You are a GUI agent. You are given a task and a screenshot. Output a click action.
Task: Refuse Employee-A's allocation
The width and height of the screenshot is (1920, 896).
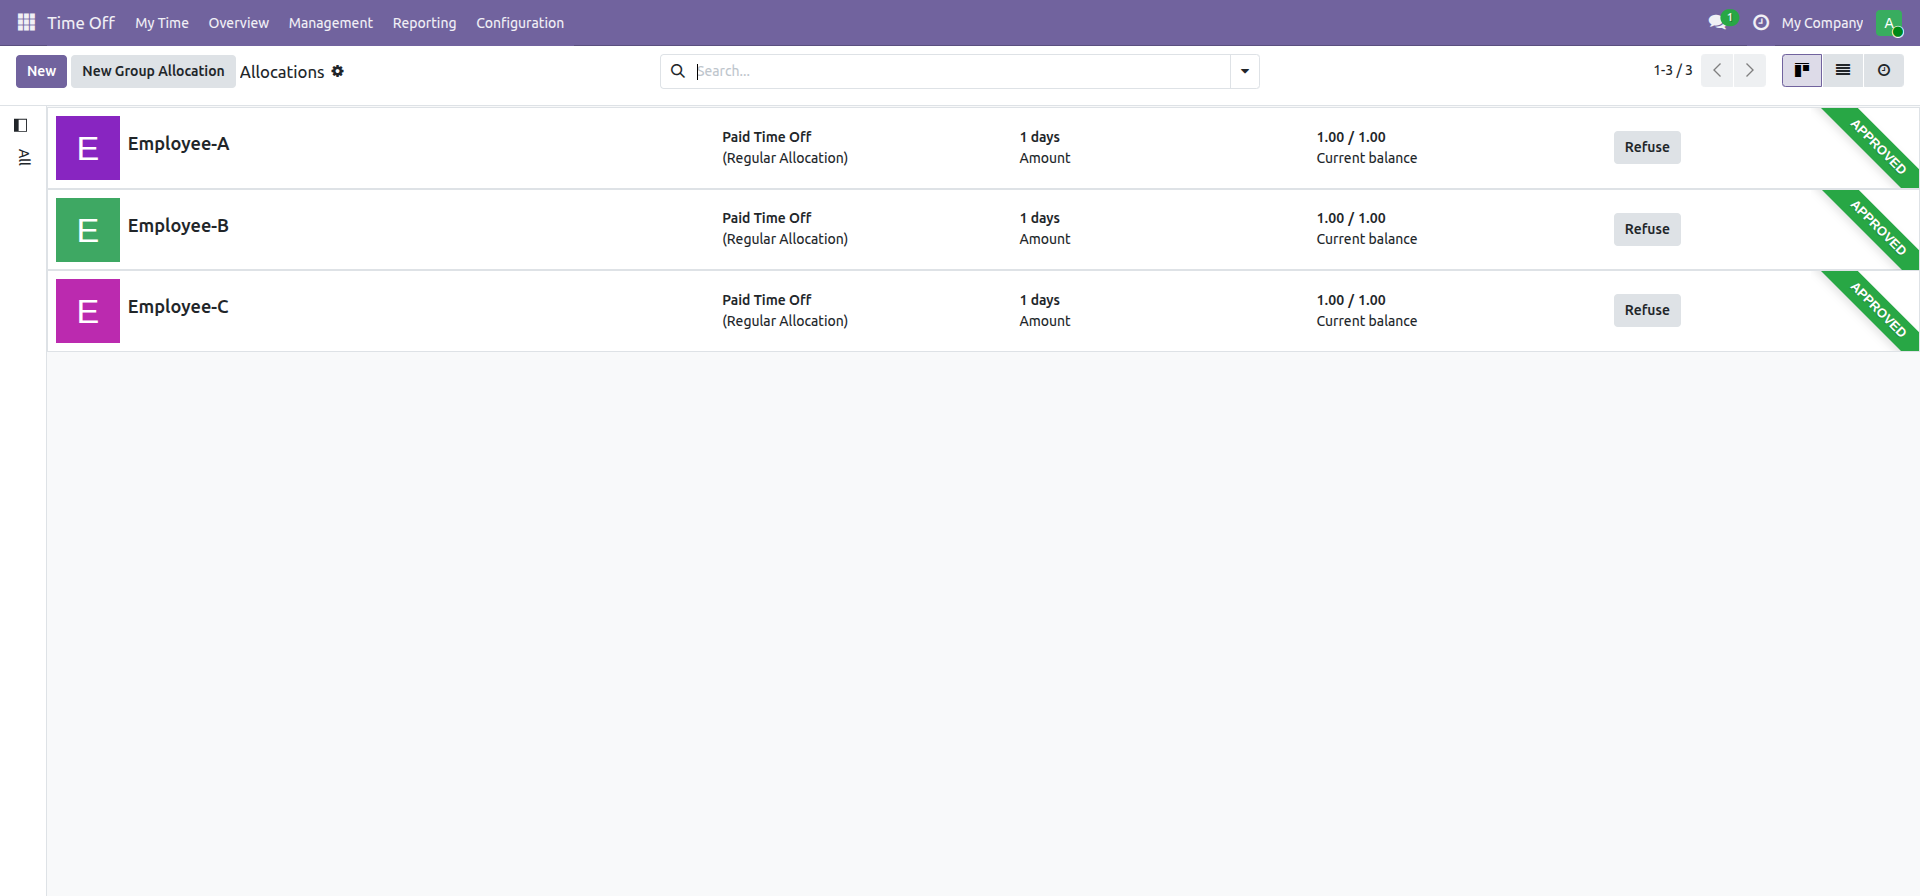click(1647, 147)
